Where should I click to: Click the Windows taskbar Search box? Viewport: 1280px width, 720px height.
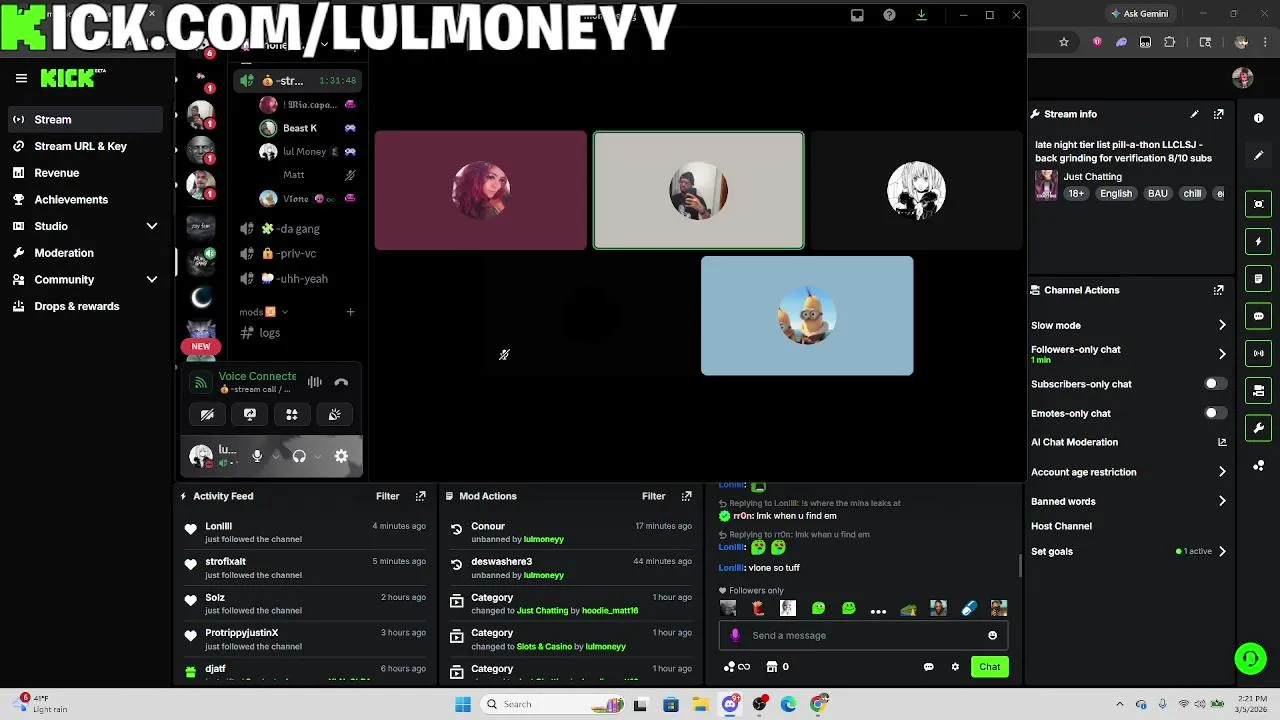click(551, 704)
